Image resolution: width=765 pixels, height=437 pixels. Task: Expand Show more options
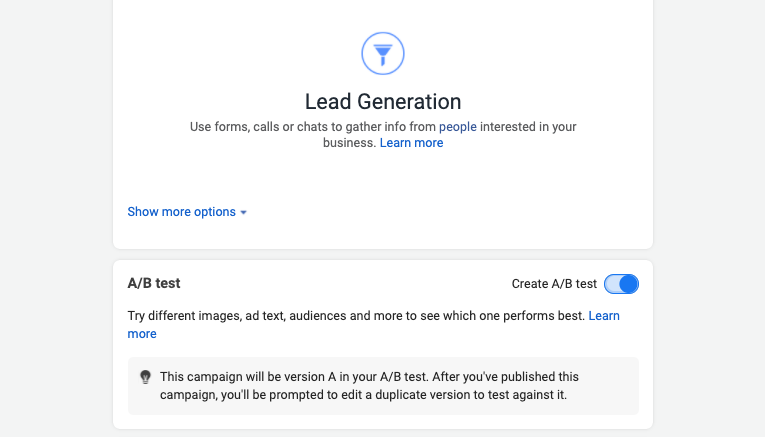187,212
